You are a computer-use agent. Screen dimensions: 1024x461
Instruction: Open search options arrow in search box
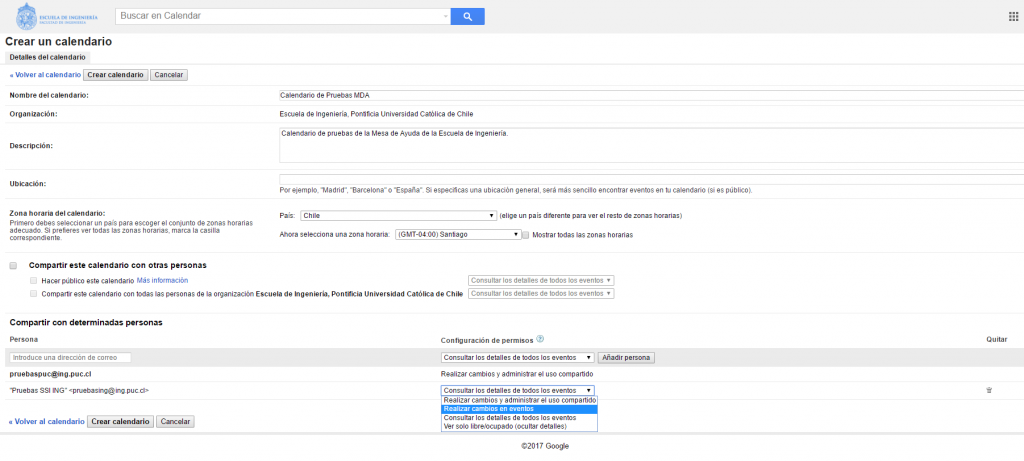[x=445, y=16]
